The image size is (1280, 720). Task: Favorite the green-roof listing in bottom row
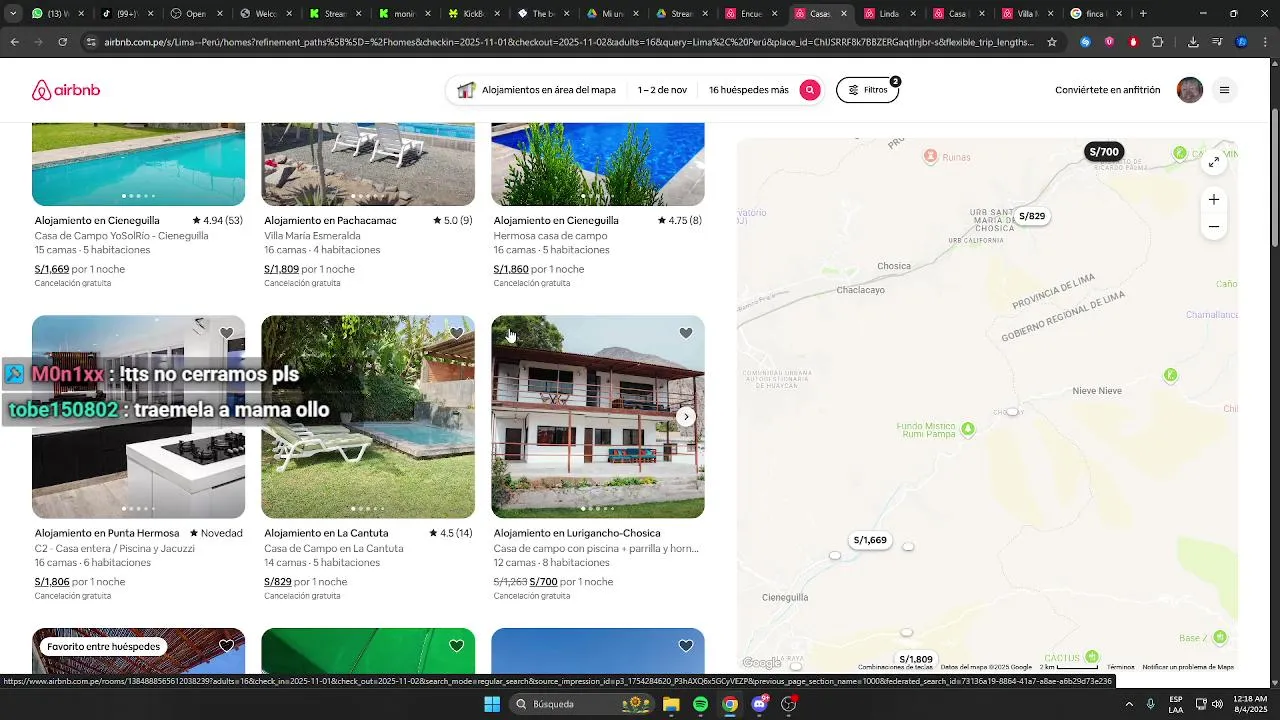click(x=456, y=646)
